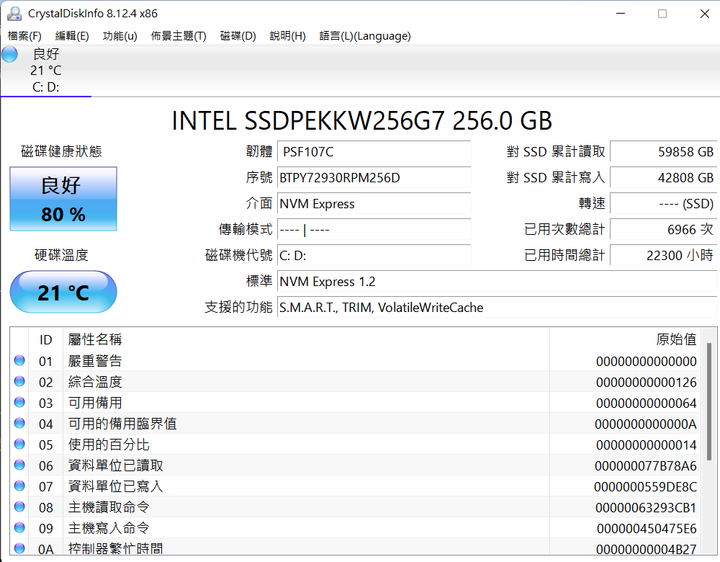This screenshot has width=720, height=562.
Task: Click the drive title INTEL SSDPEKKW256G7 256.0 GB
Action: [x=362, y=121]
